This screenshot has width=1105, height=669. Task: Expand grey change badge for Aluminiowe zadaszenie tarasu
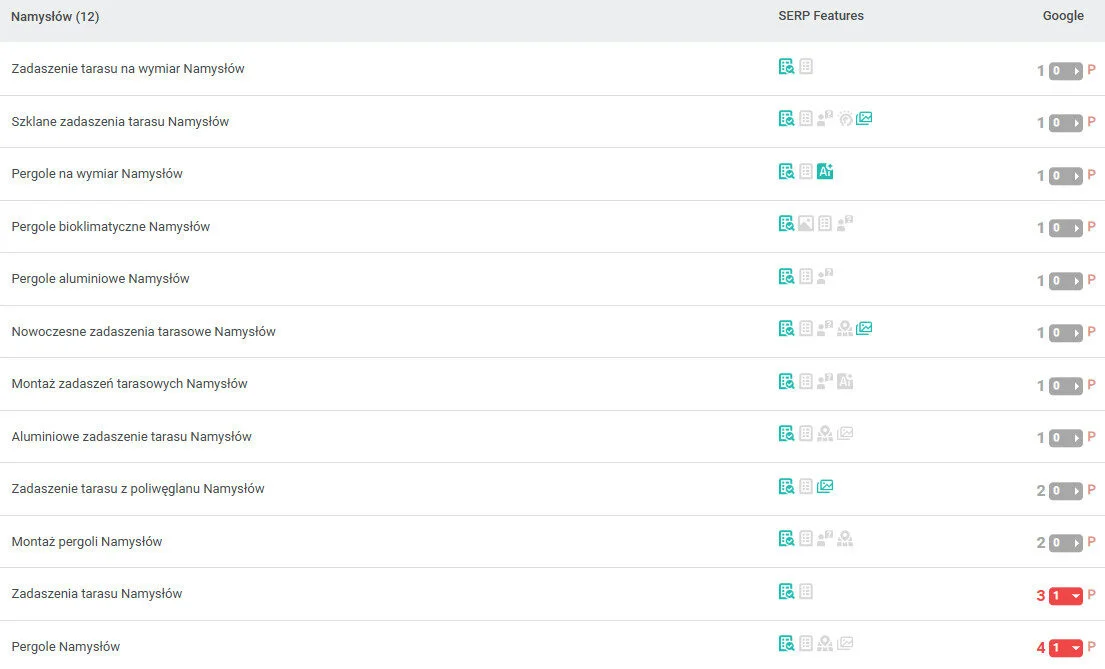[x=1065, y=438]
